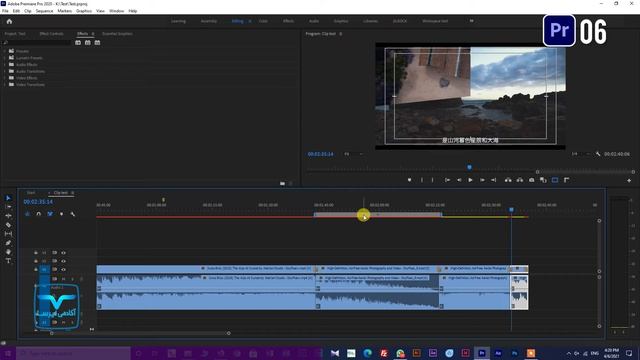Viewport: 640px width, 360px height.
Task: Select the Selection tool in the tools panel
Action: pyautogui.click(x=8, y=198)
